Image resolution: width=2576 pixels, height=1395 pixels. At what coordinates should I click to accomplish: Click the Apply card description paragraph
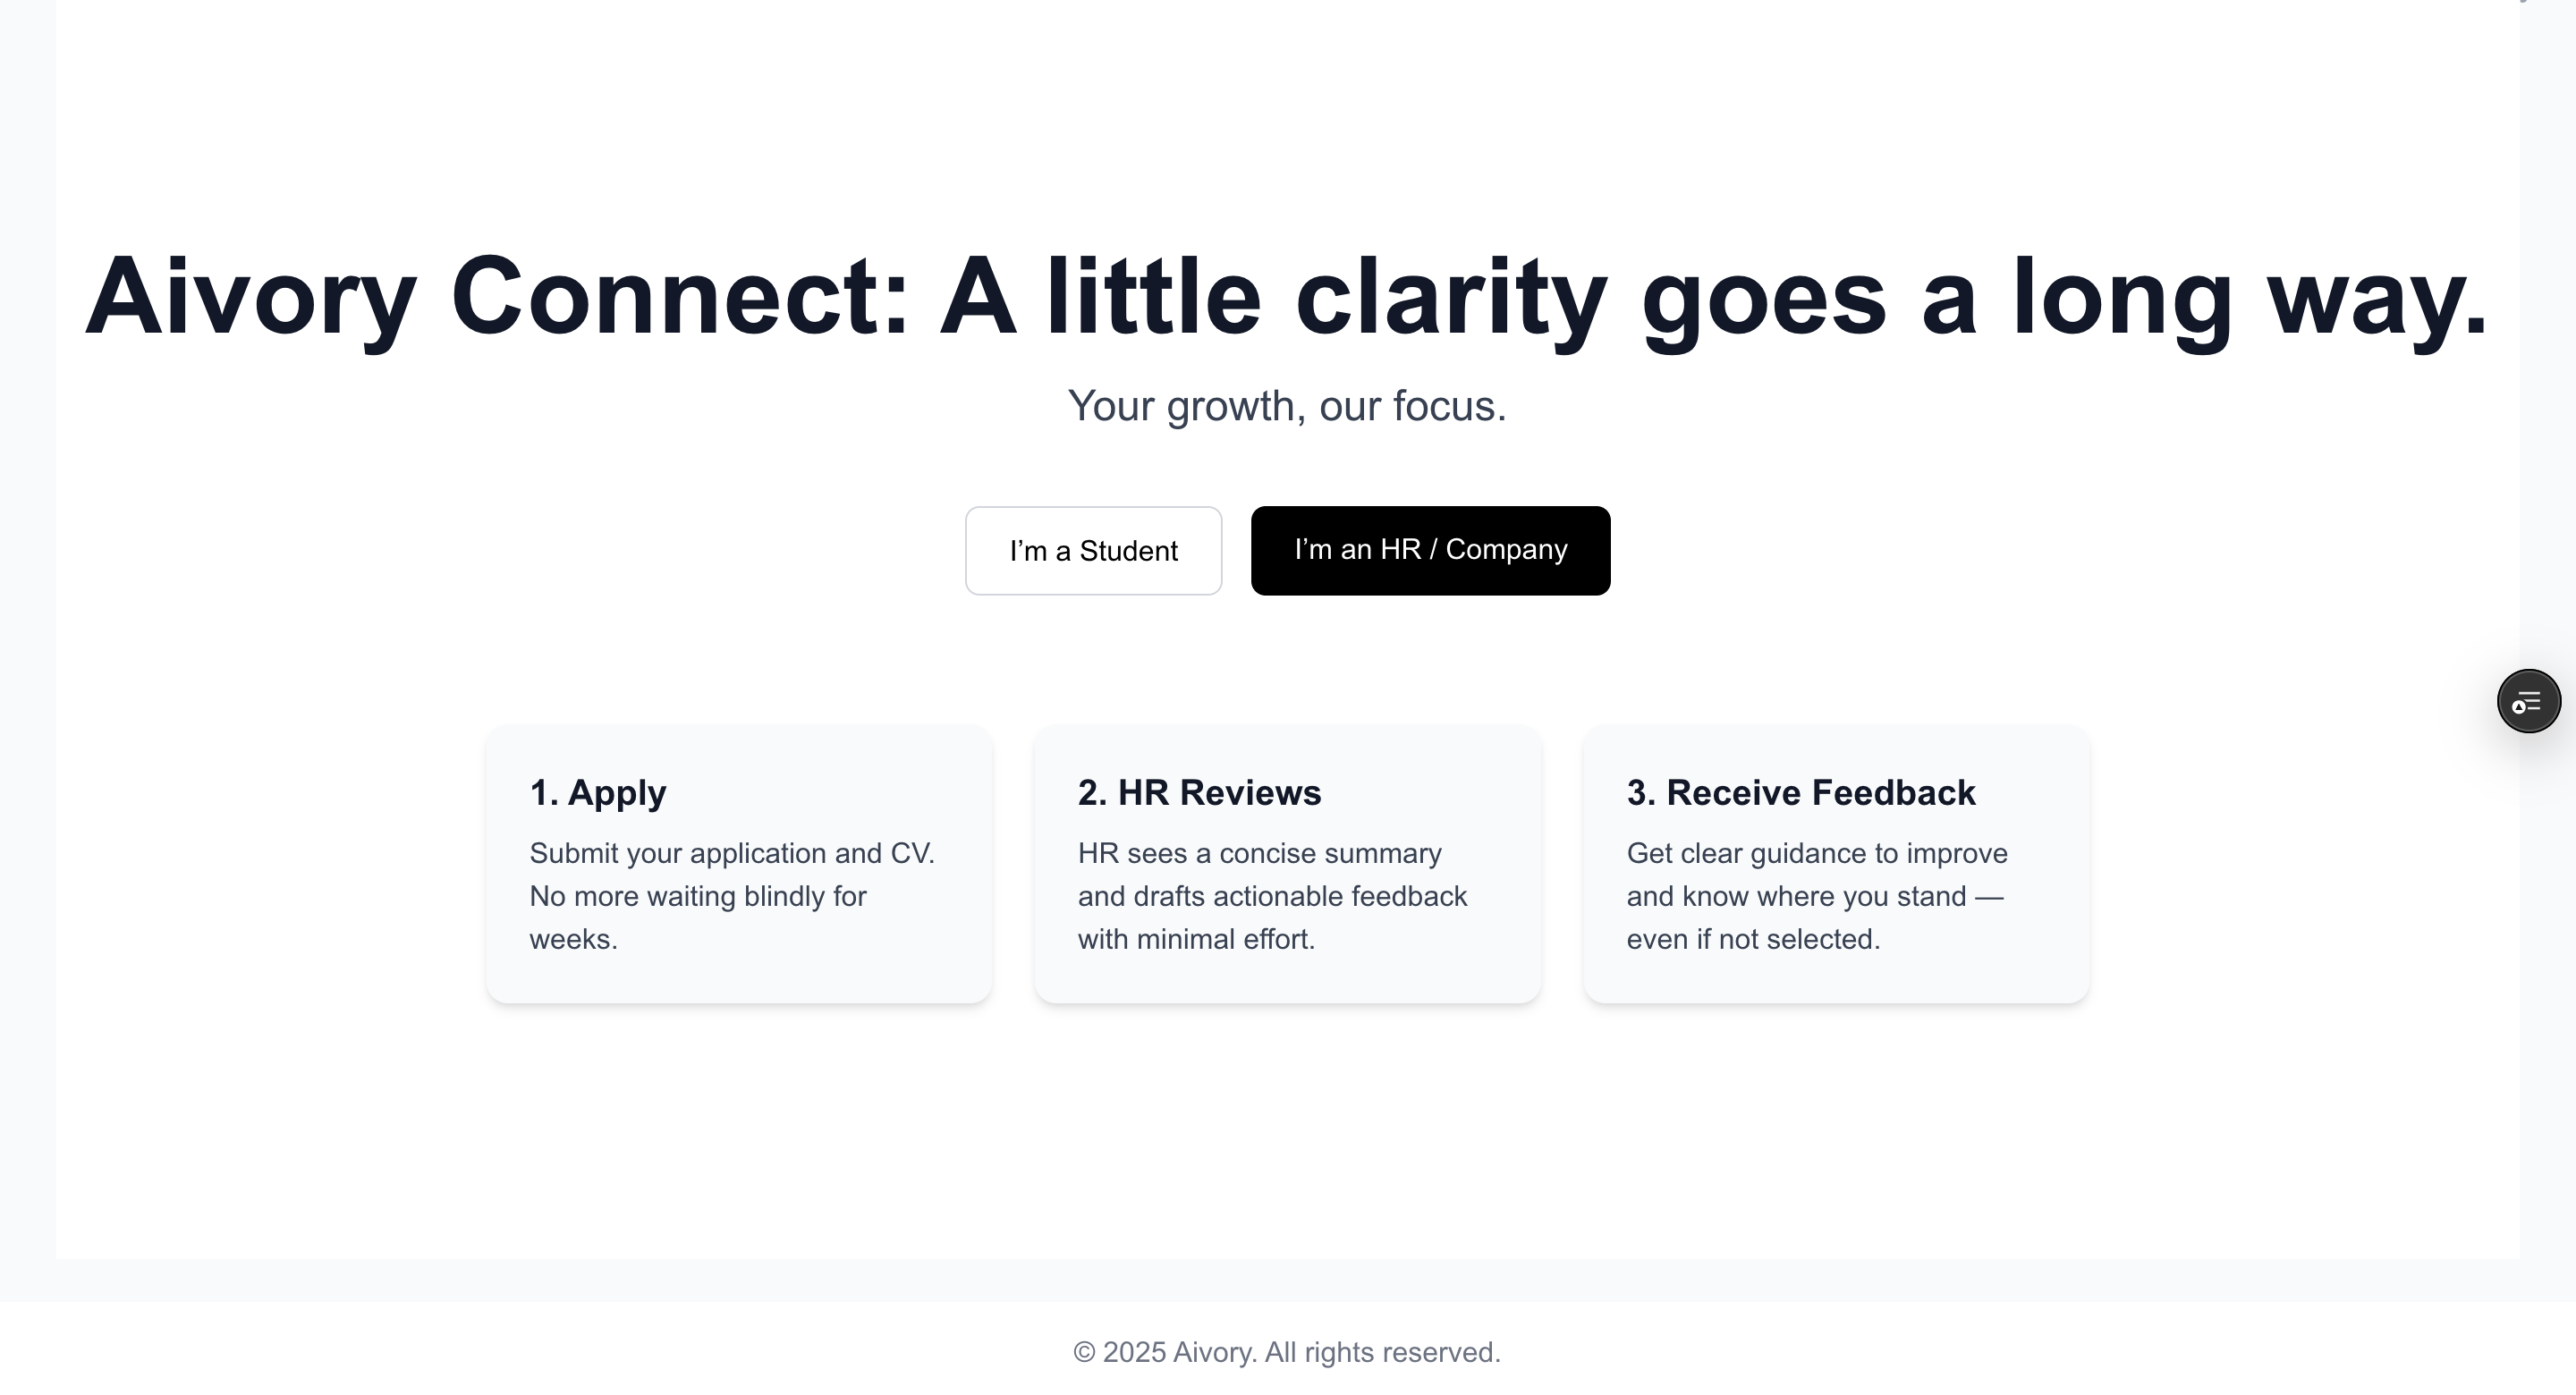[x=732, y=896]
